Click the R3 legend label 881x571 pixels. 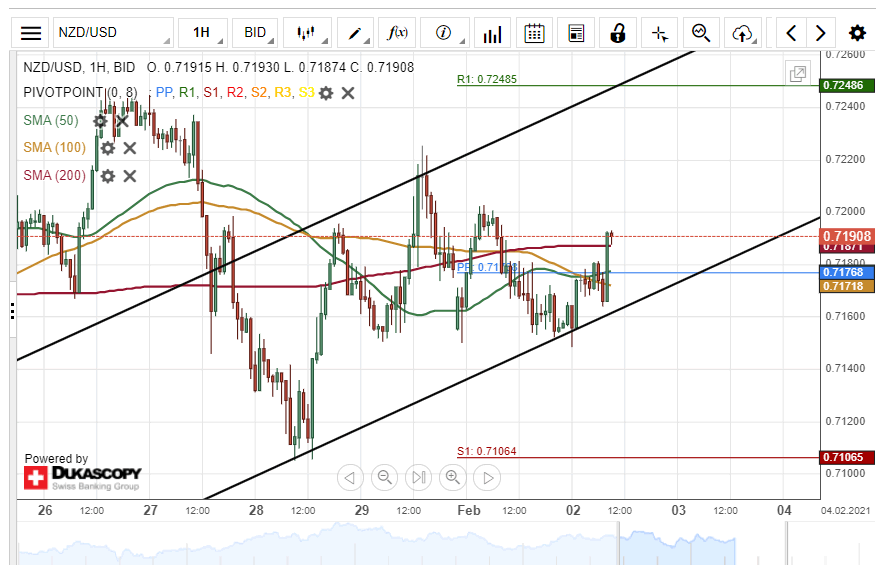click(x=283, y=92)
